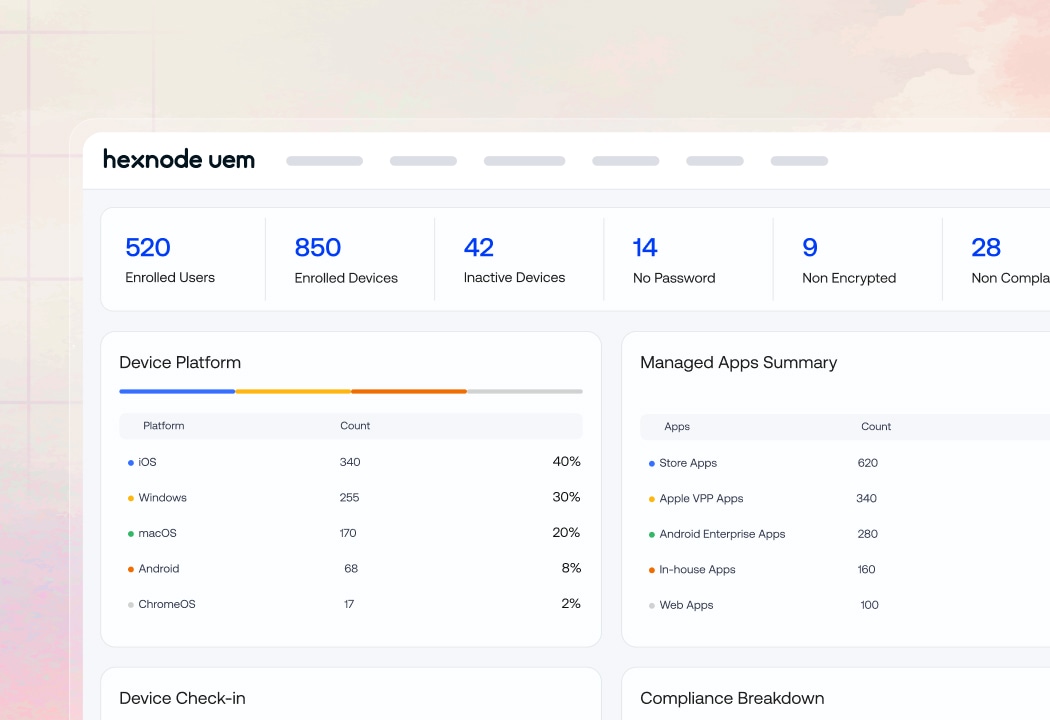Select the Web Apps row
This screenshot has height=720, width=1050.
(x=845, y=605)
